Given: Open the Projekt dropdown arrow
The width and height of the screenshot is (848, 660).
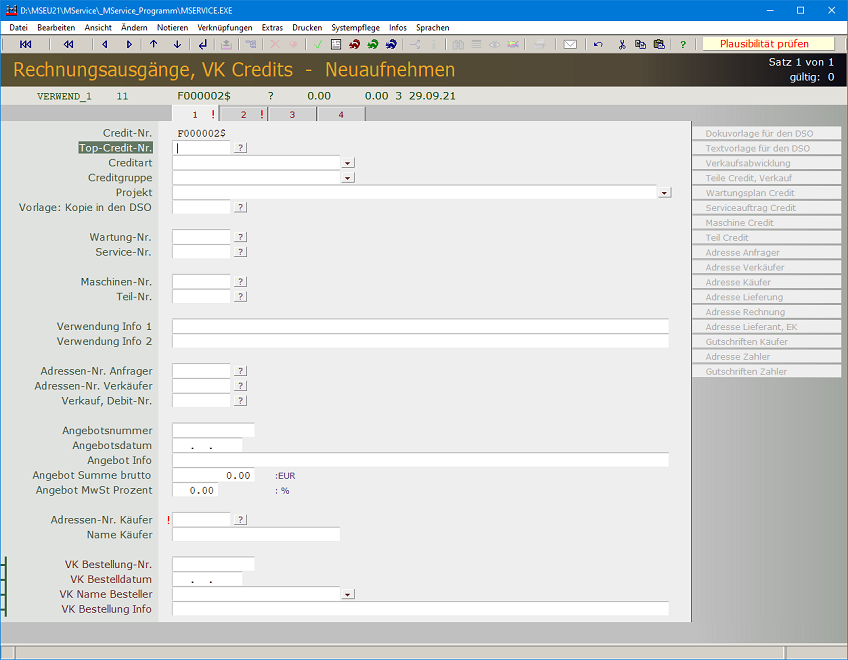Looking at the screenshot, I should pos(664,192).
